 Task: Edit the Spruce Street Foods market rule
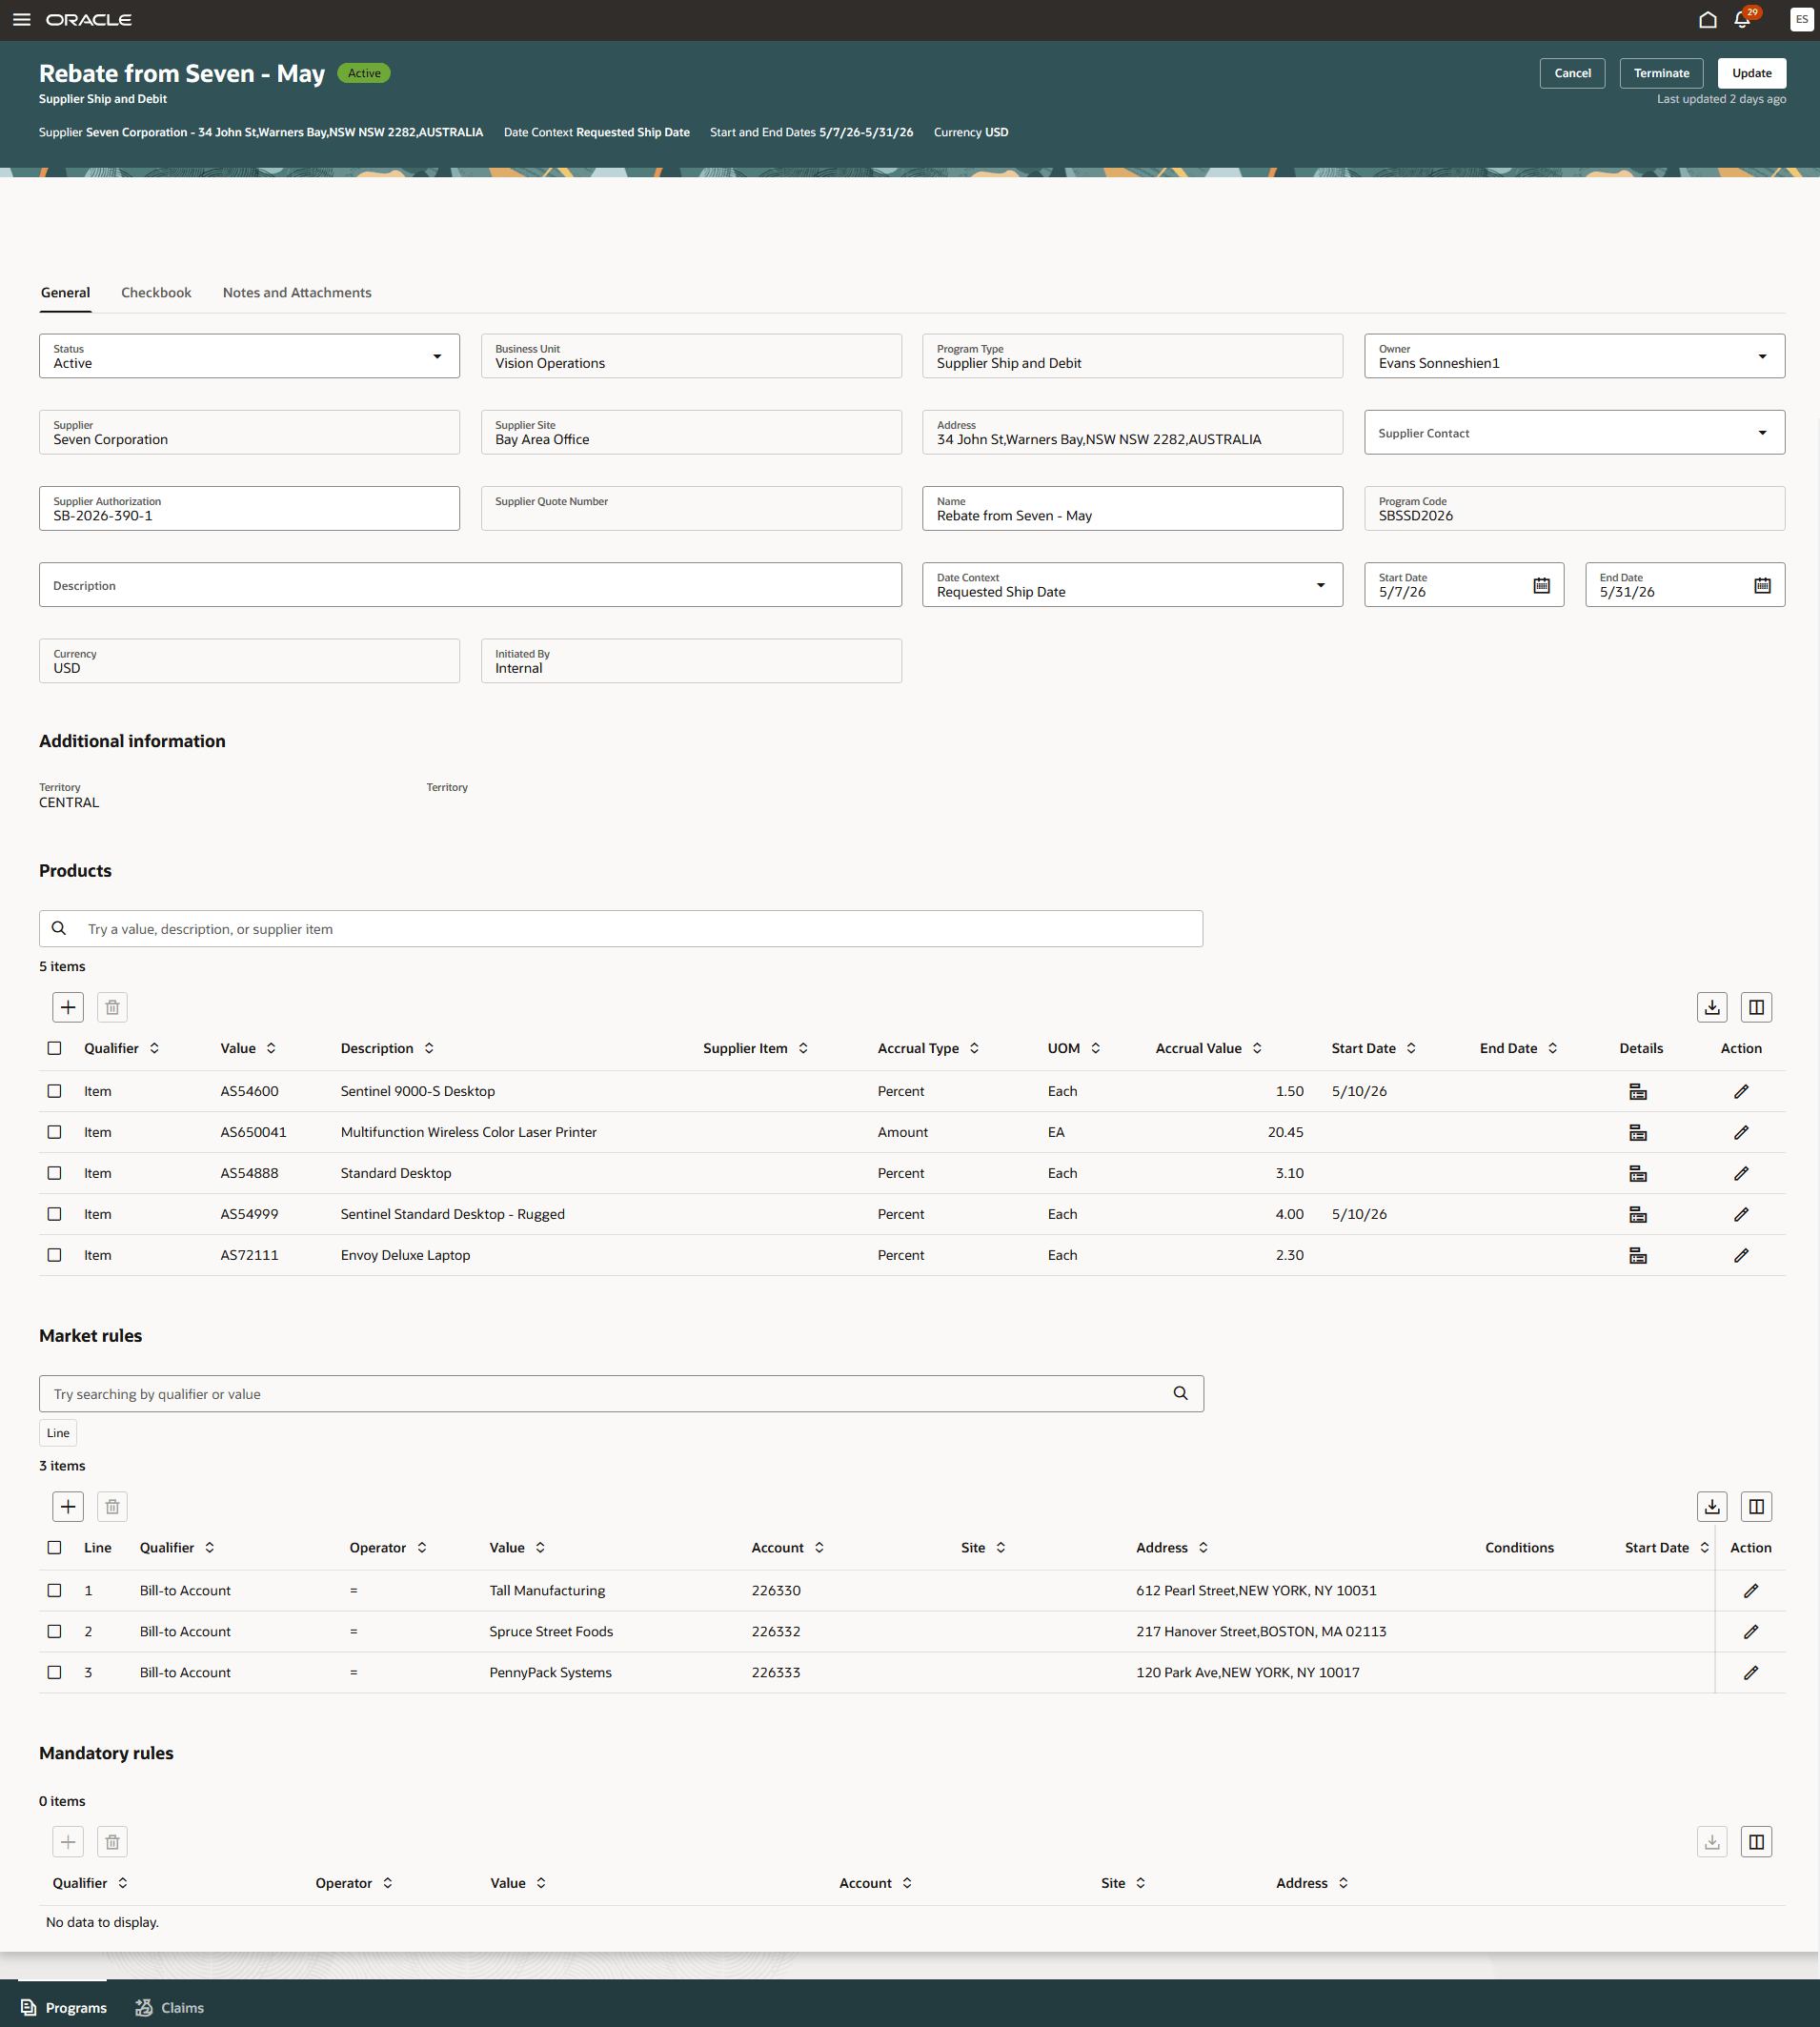tap(1751, 1632)
